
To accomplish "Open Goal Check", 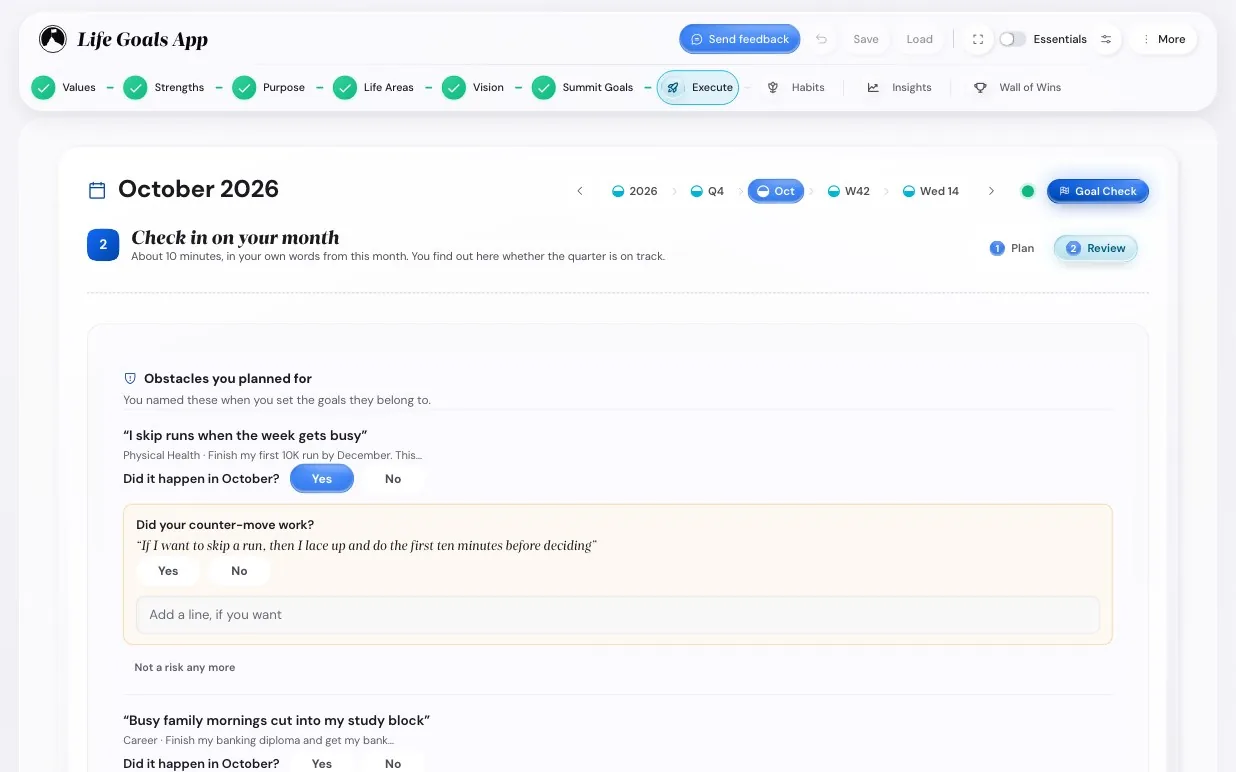I will coord(1098,191).
